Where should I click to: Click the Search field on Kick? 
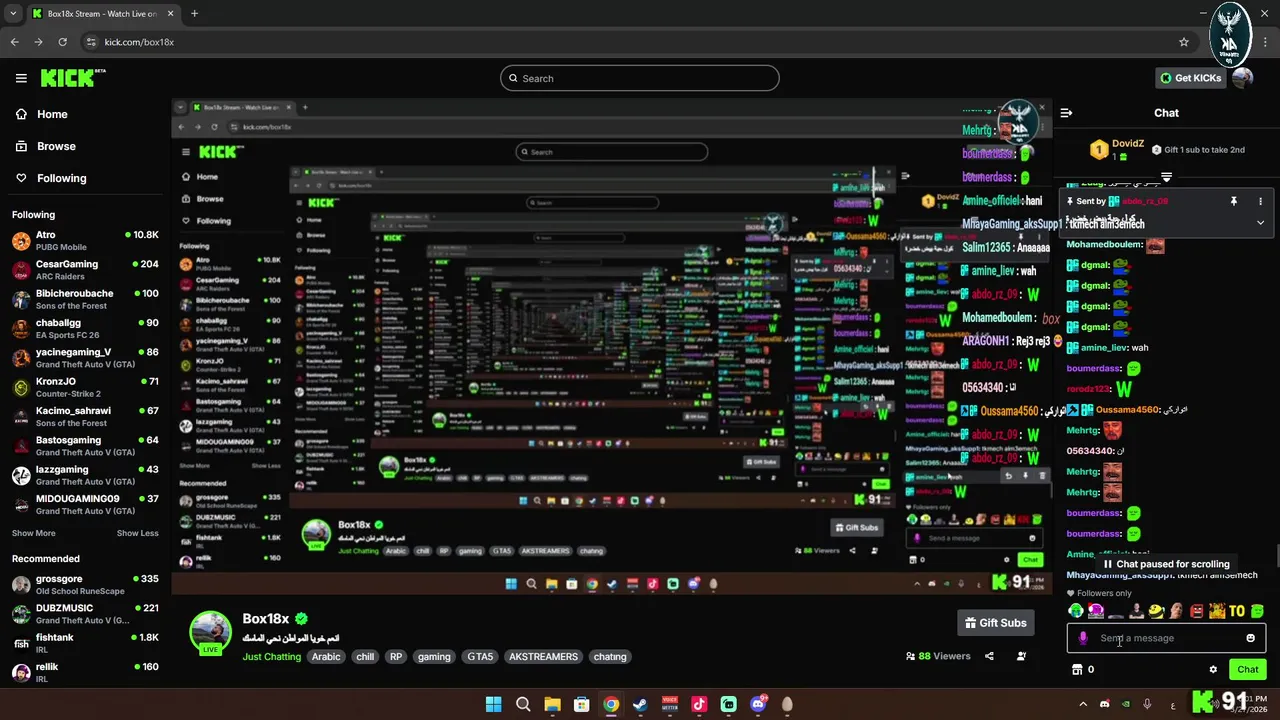tap(640, 78)
